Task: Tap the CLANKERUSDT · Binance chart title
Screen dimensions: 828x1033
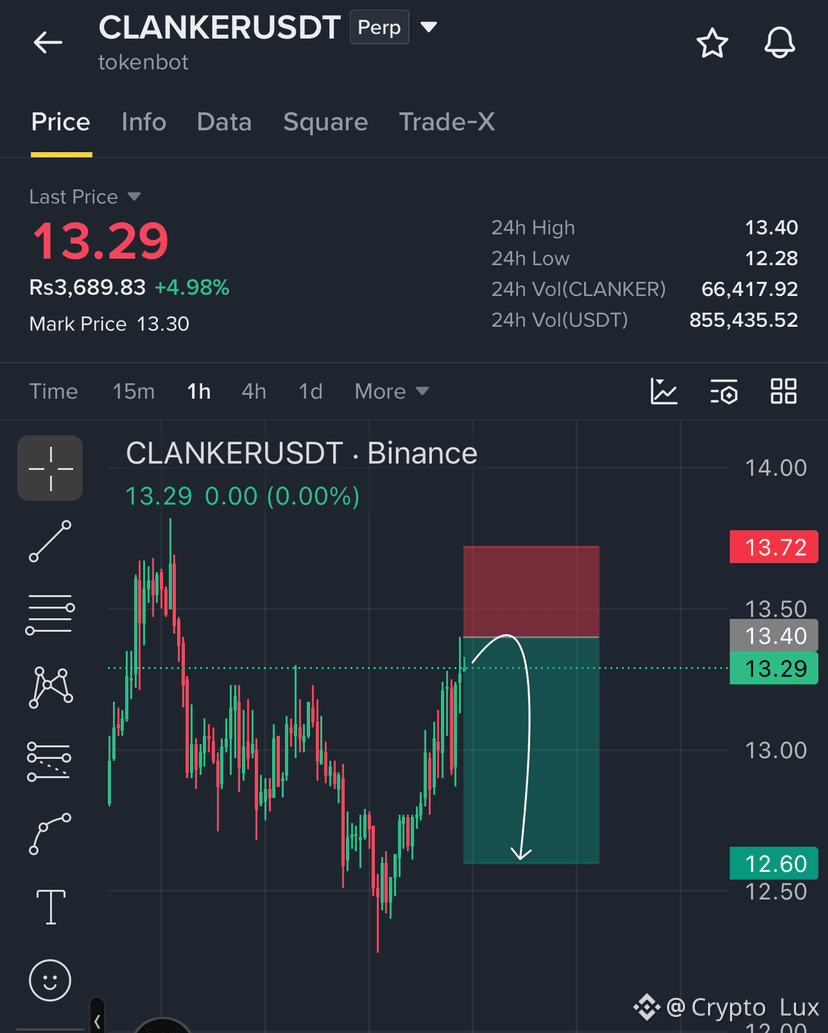Action: [x=302, y=453]
